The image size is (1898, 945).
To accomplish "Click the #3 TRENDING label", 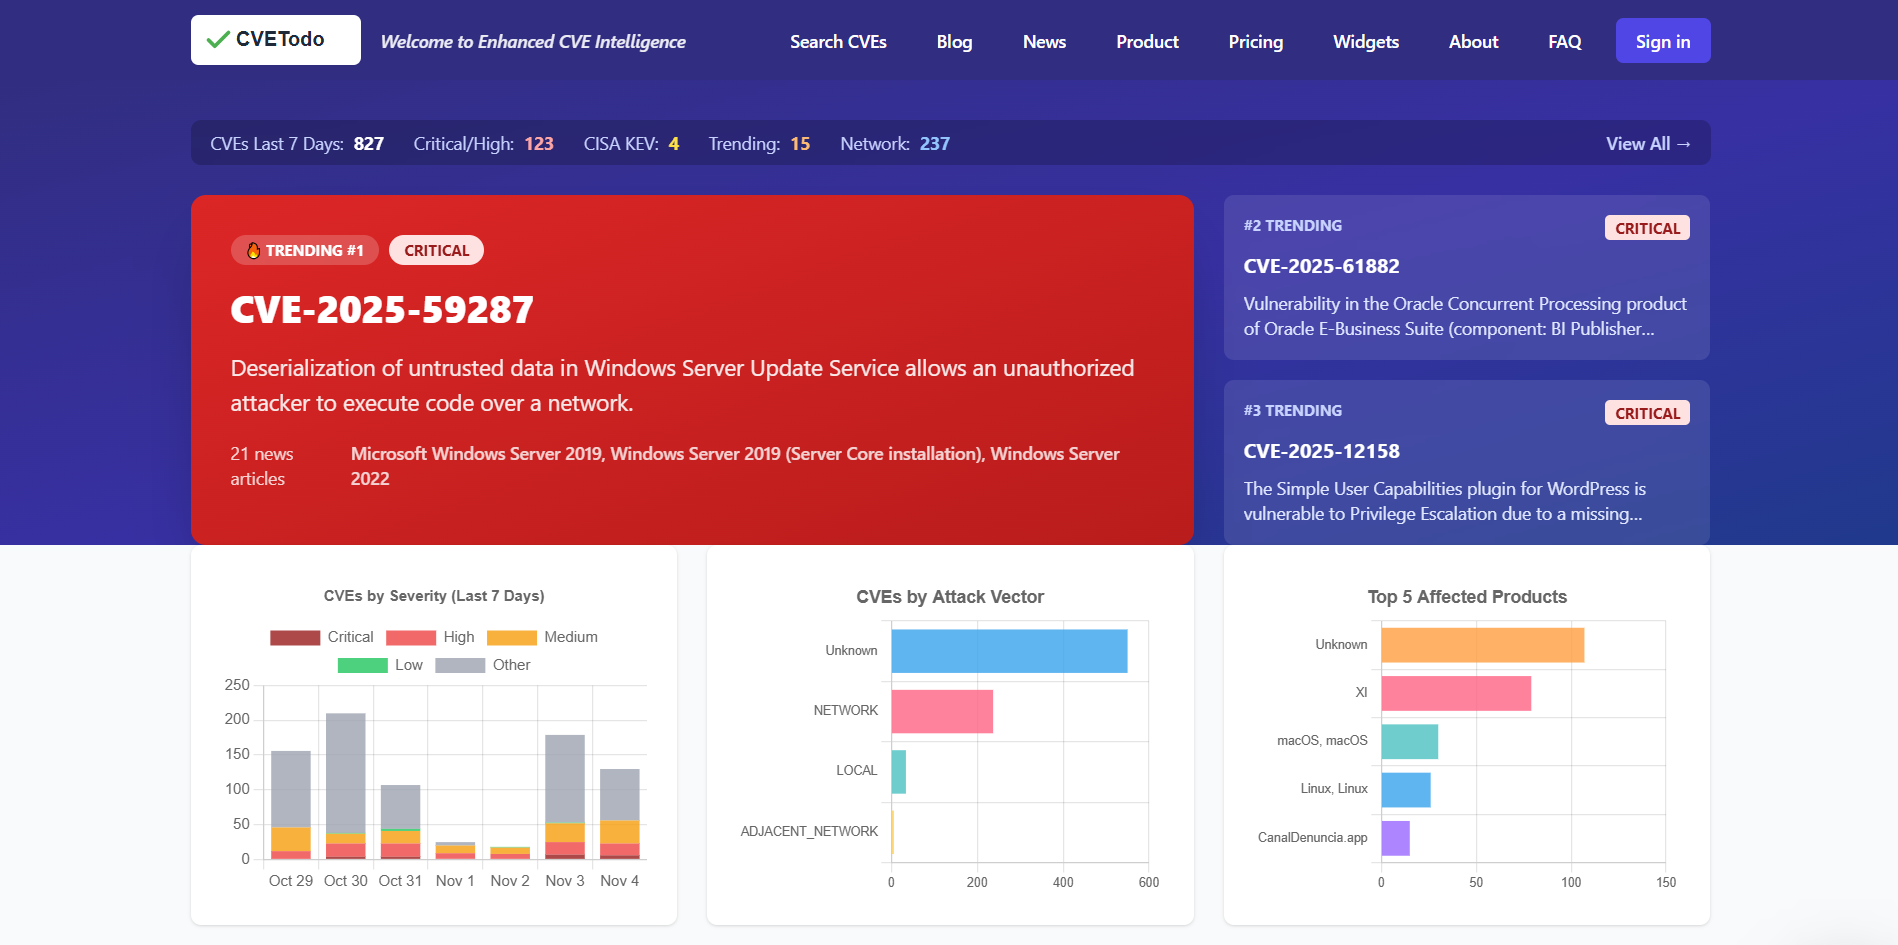I will [1293, 410].
